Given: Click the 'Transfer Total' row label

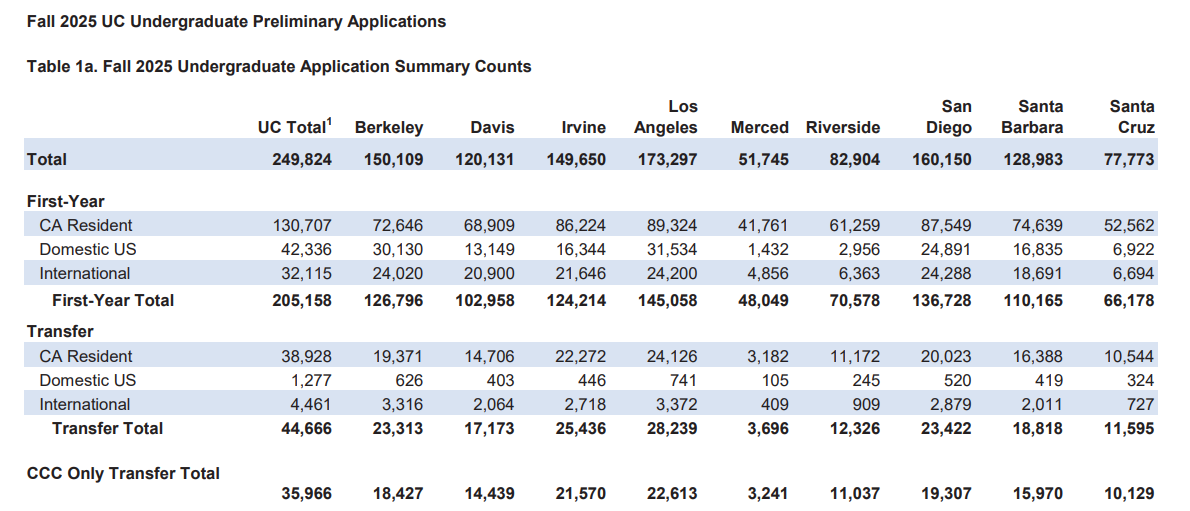Looking at the screenshot, I should pos(108,428).
